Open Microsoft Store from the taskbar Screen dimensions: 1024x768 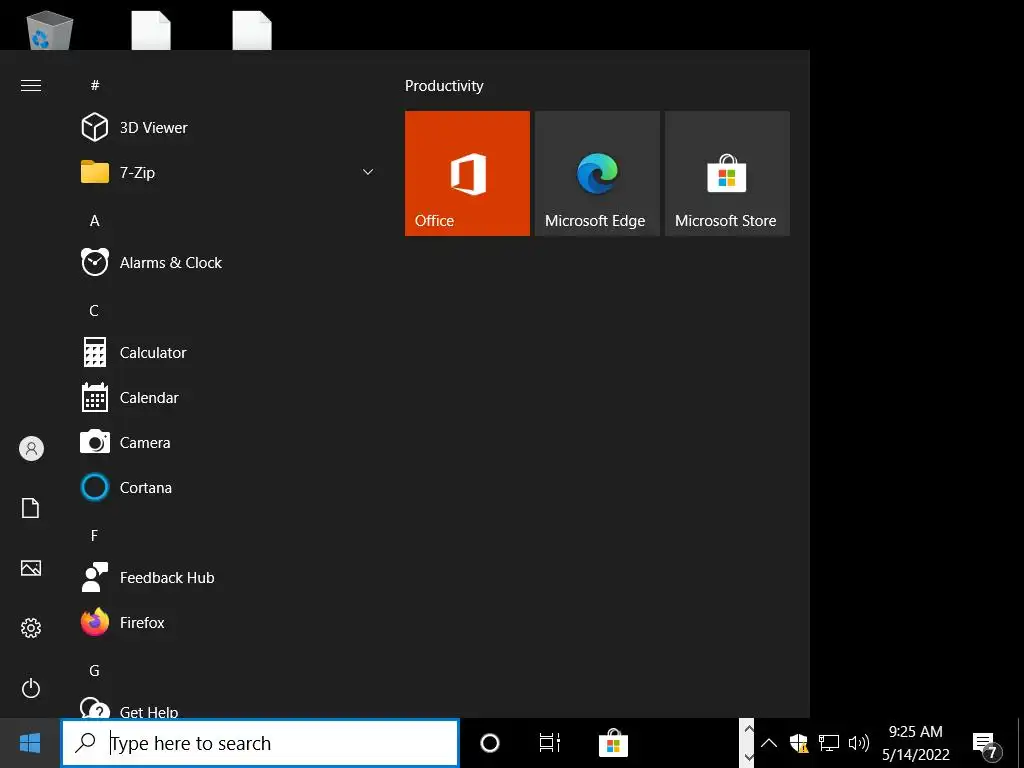pos(613,743)
